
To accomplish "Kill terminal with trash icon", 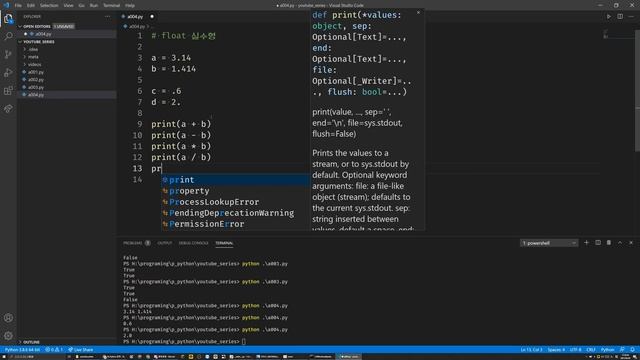I will point(609,243).
